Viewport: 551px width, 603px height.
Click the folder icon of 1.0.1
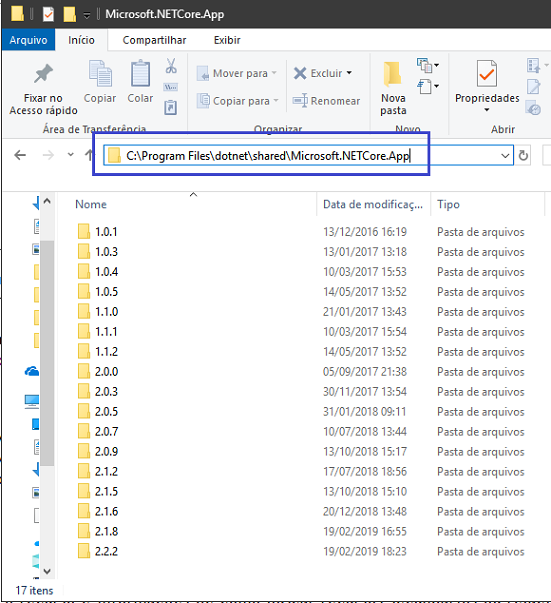(x=84, y=232)
